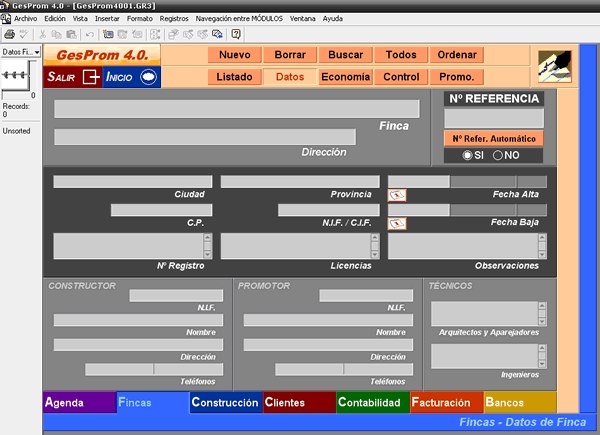Open the Ventana menu
Viewport: 600px width, 435px height.
(x=302, y=19)
